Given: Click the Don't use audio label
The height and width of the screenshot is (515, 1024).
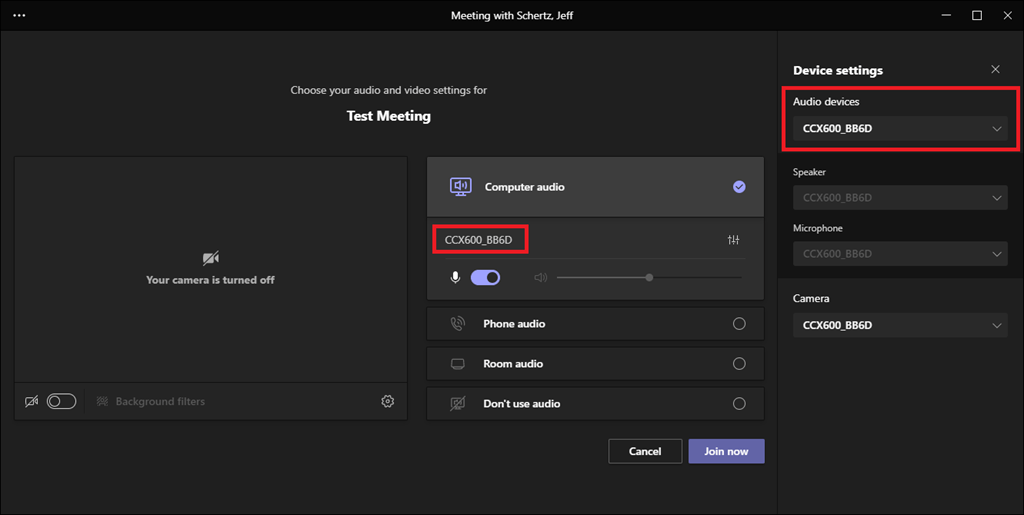Looking at the screenshot, I should [x=522, y=403].
